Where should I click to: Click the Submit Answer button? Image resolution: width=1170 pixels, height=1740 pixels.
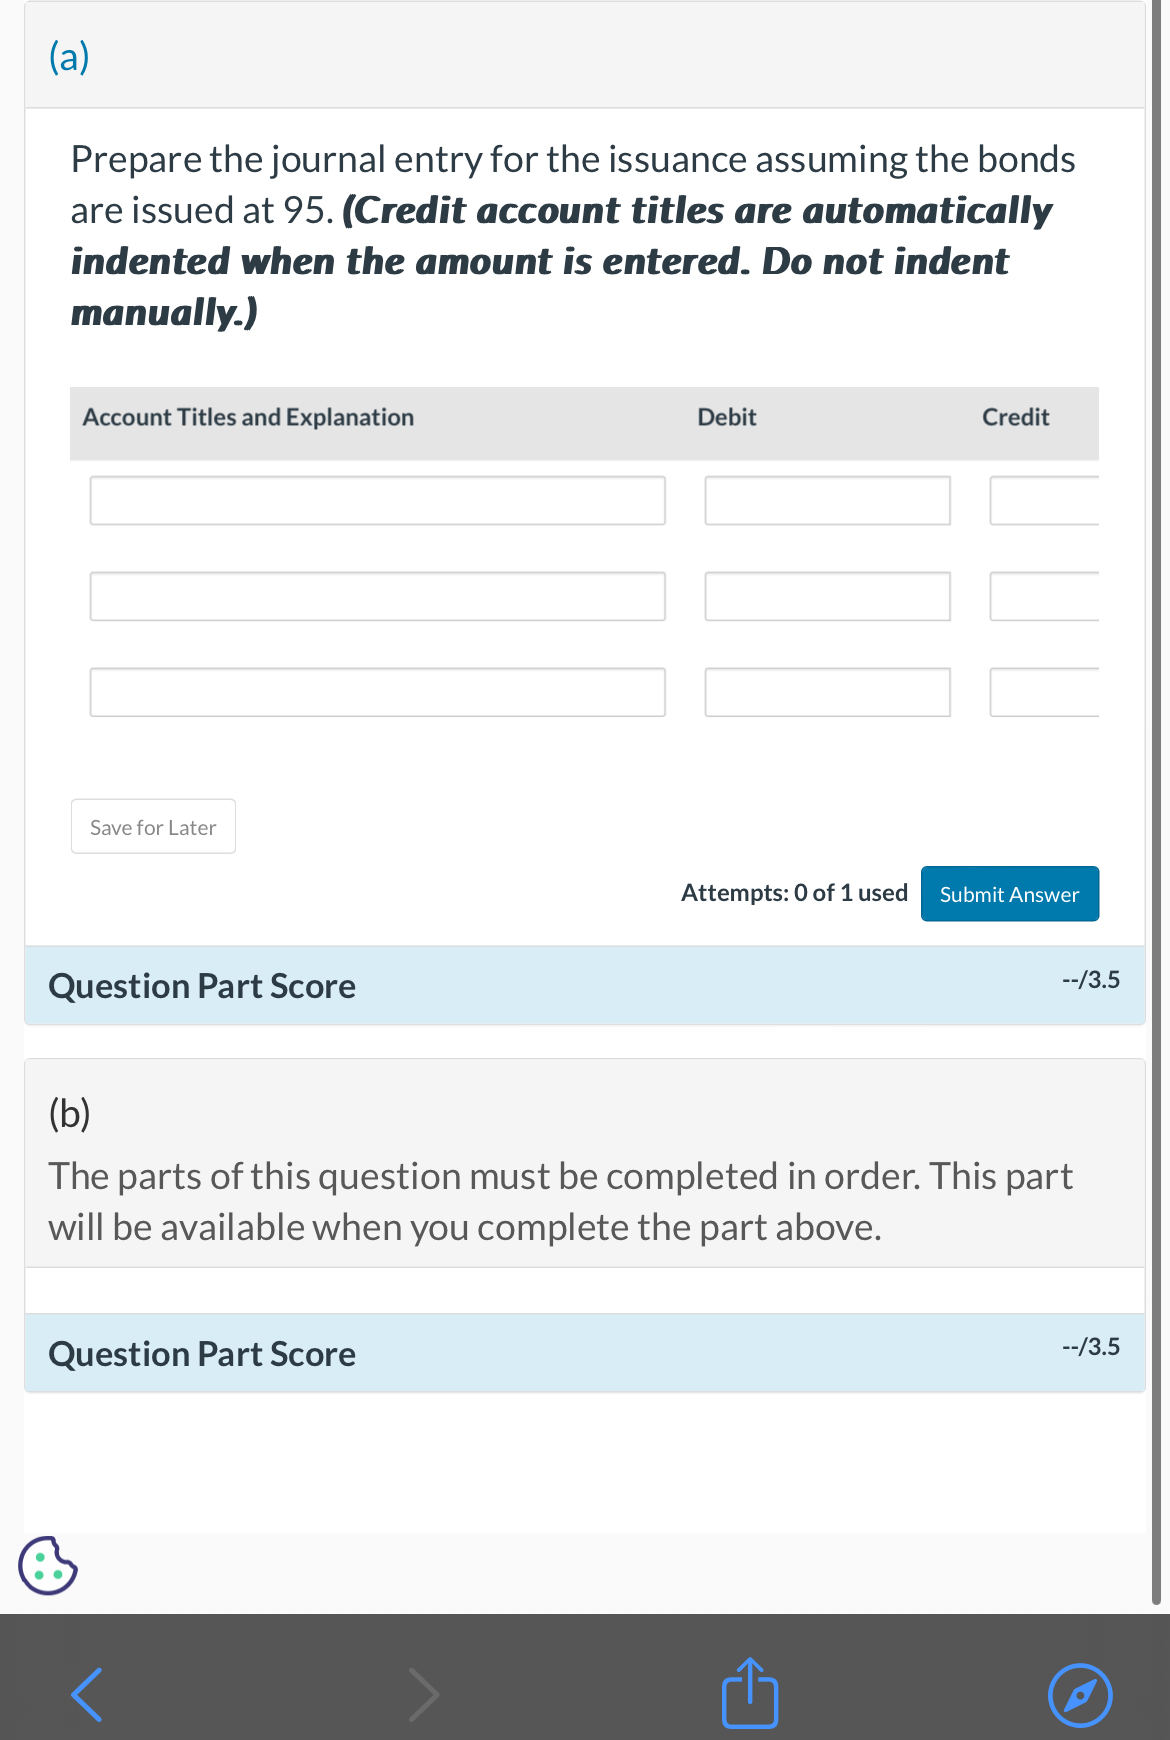(1009, 894)
